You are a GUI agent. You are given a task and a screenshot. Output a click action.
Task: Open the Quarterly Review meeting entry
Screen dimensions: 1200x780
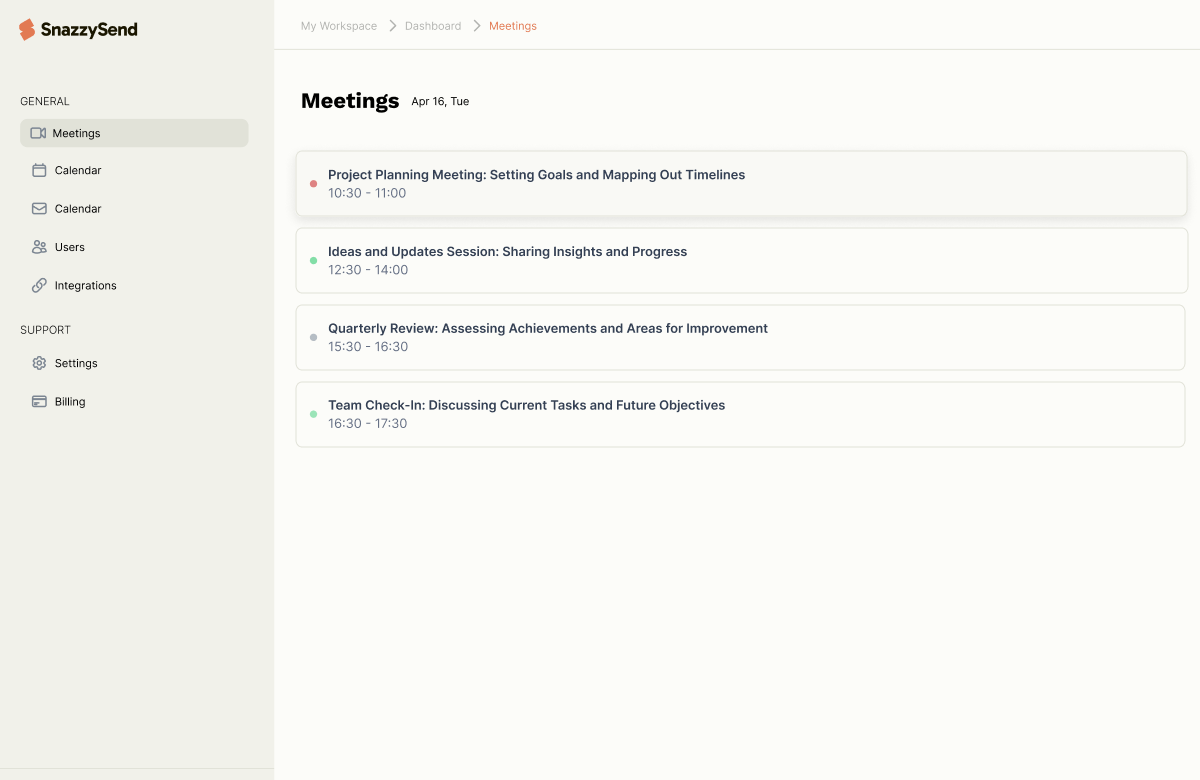point(740,338)
